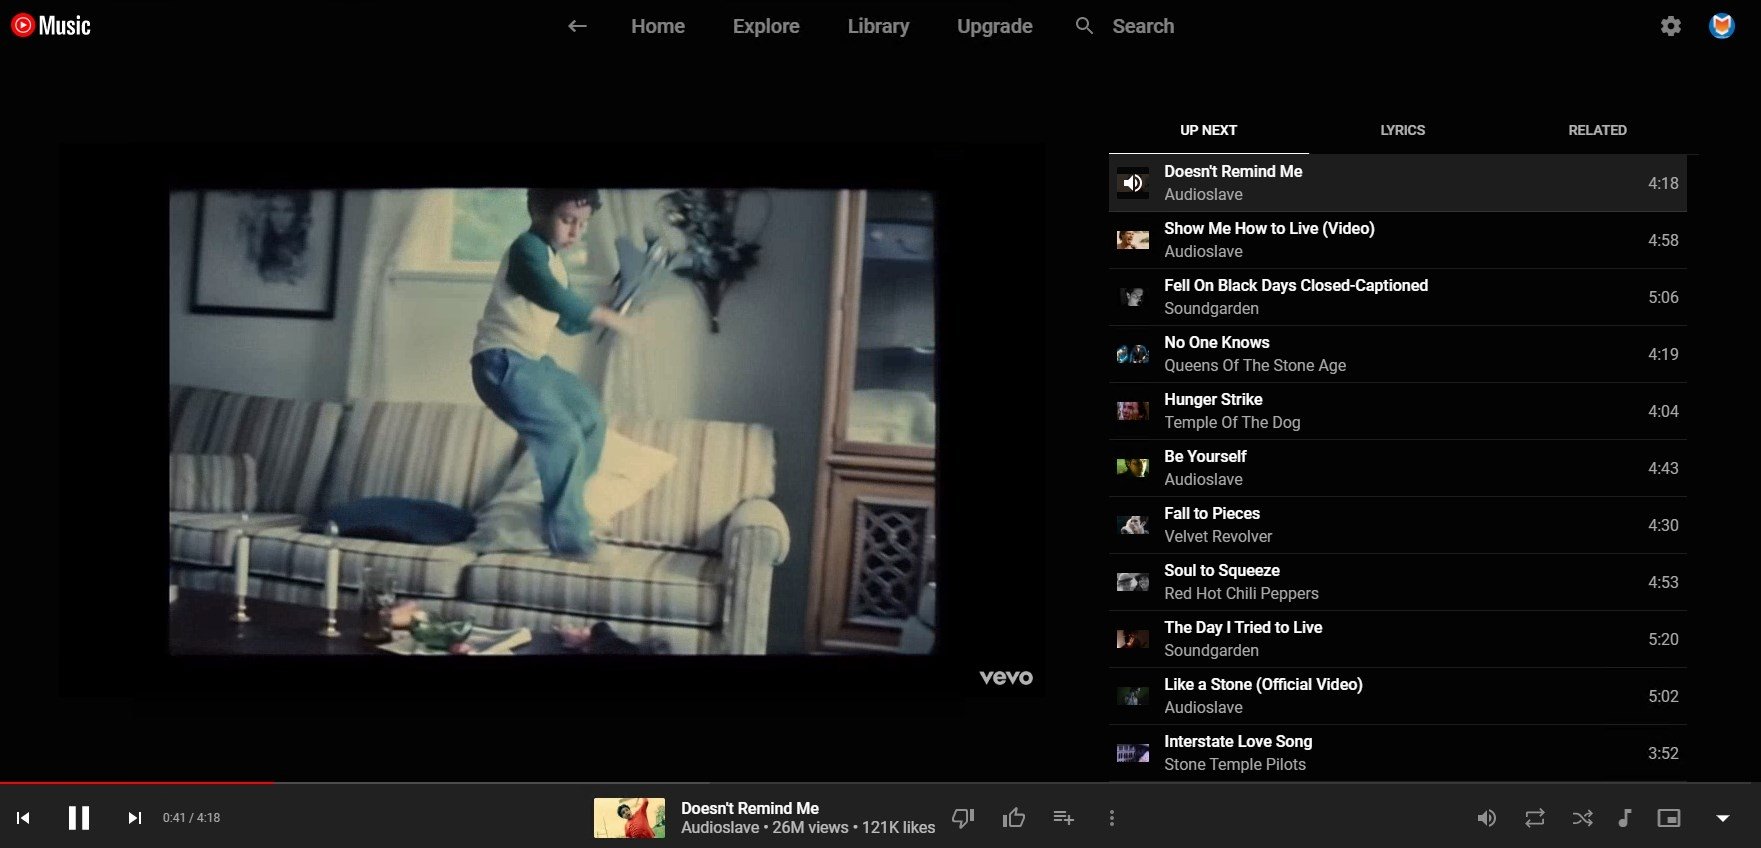
Task: Click Stone Temple Pilots artist name
Action: [x=1235, y=765]
